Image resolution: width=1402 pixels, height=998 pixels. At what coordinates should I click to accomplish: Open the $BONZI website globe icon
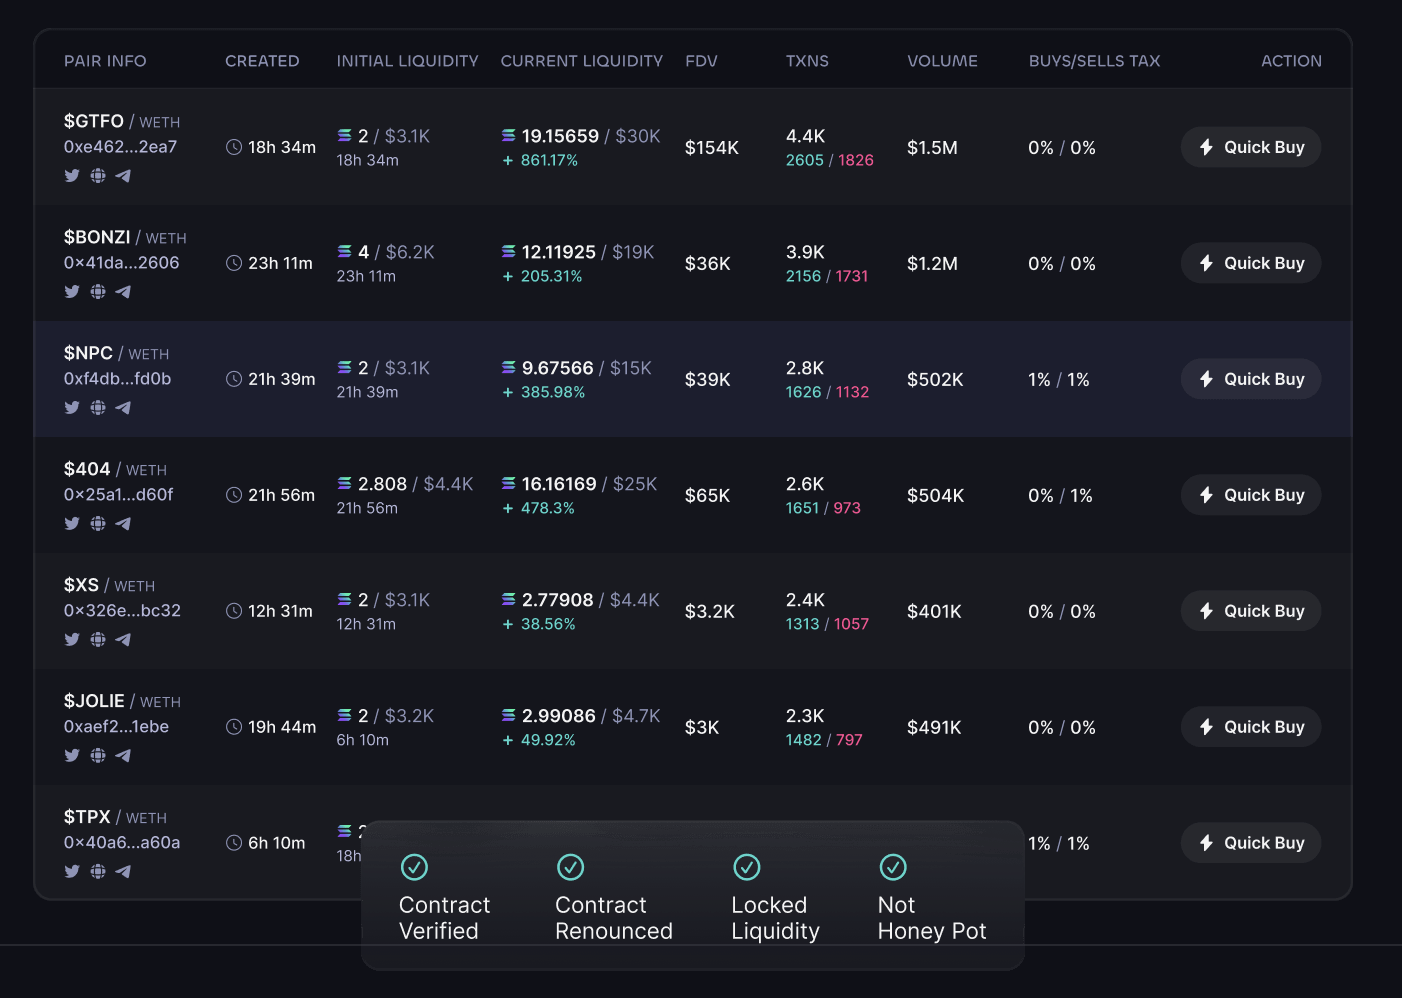98,292
